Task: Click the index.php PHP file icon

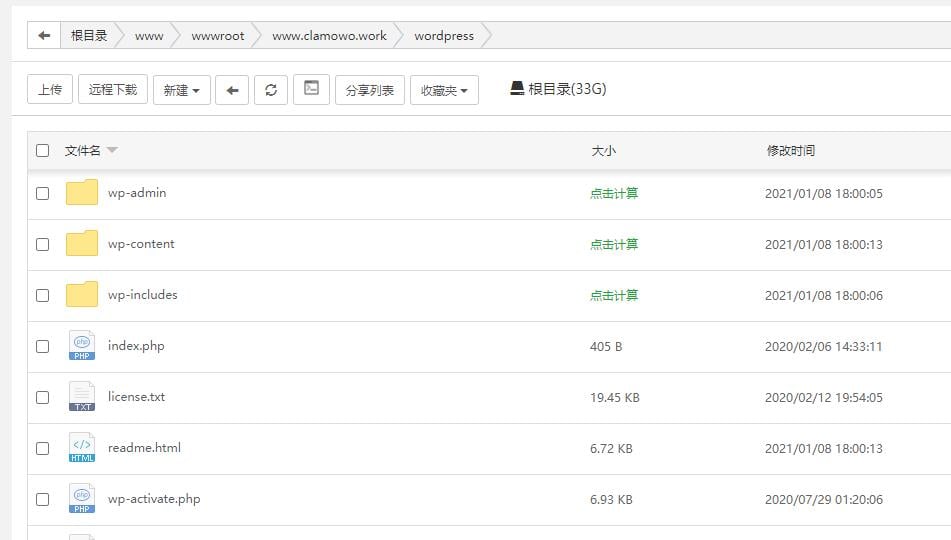Action: [82, 345]
